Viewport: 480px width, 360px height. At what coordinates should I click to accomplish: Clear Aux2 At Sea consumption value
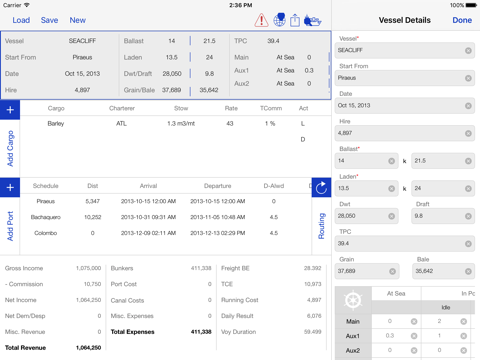tap(414, 350)
